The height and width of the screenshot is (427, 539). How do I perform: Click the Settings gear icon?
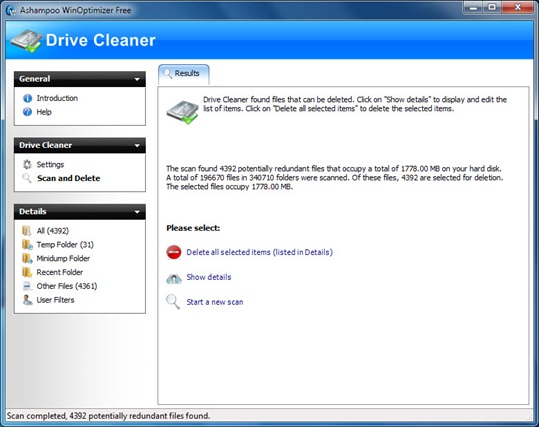pos(27,164)
